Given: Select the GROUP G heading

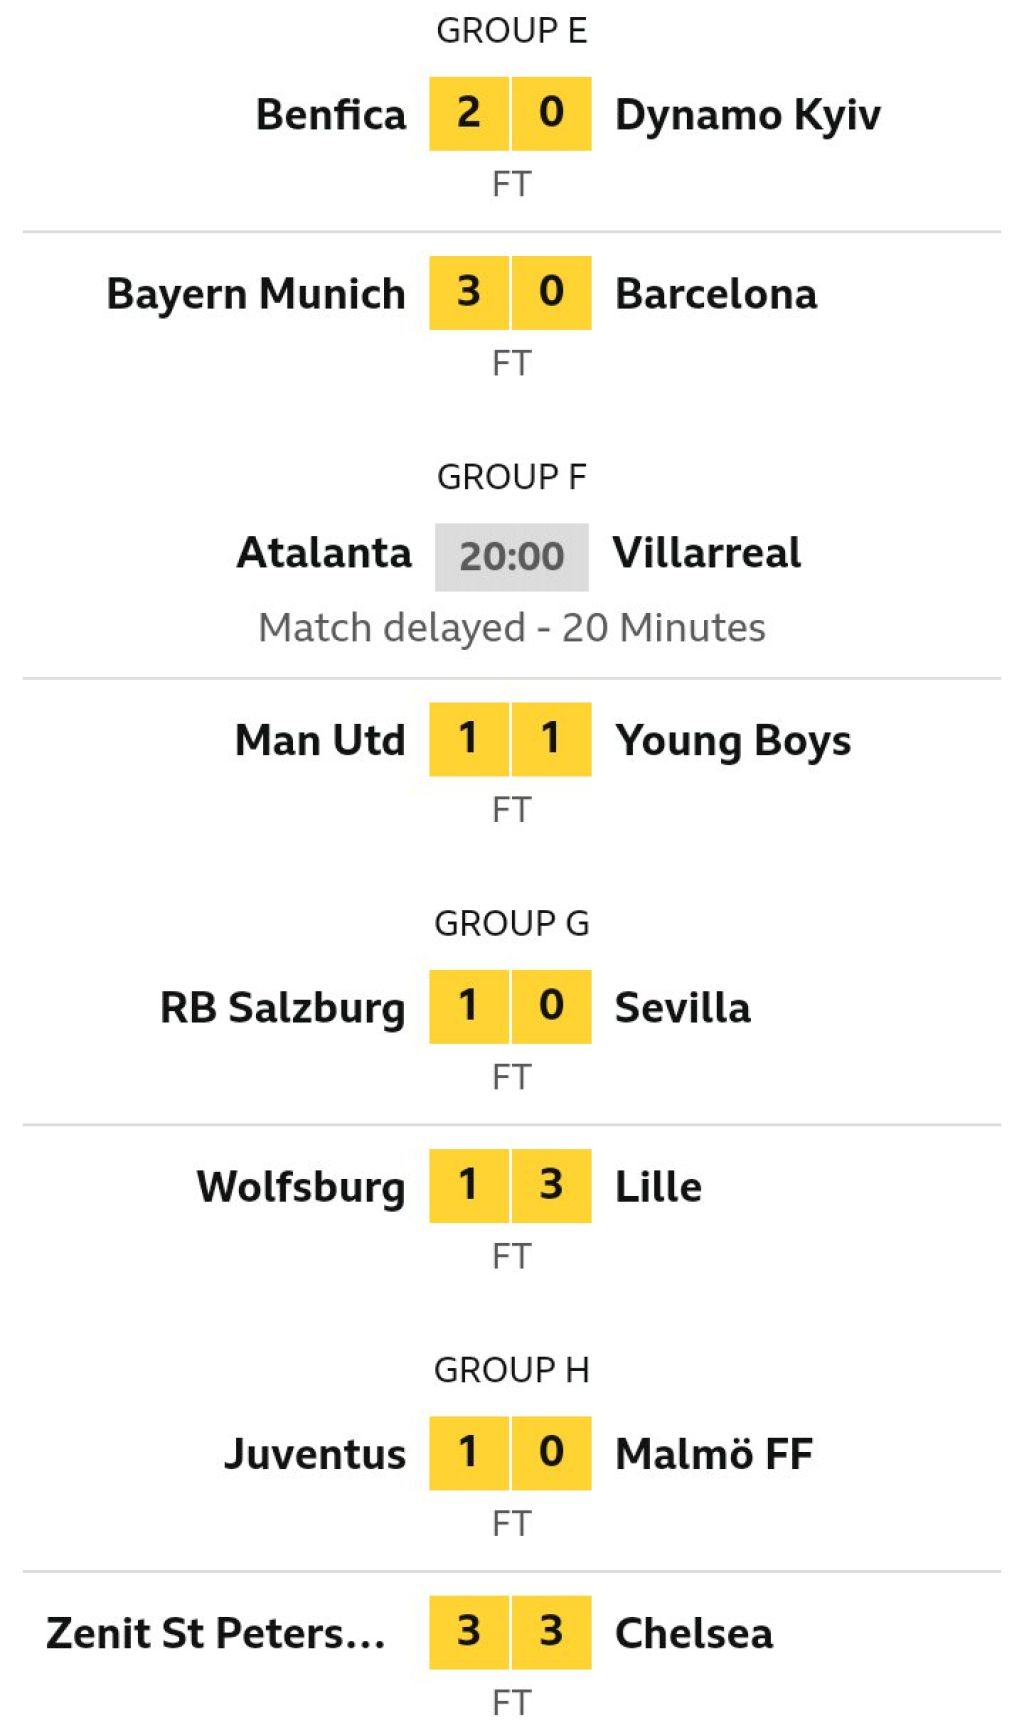Looking at the screenshot, I should click(x=512, y=923).
